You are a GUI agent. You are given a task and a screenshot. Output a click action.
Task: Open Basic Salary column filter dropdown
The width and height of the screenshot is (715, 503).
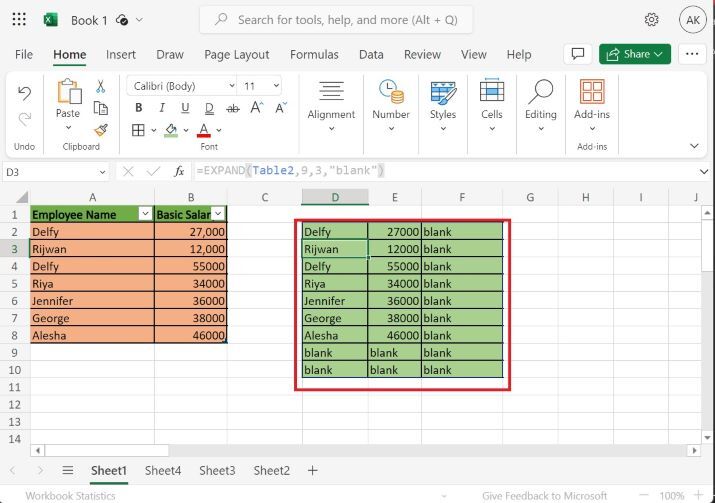tap(218, 214)
